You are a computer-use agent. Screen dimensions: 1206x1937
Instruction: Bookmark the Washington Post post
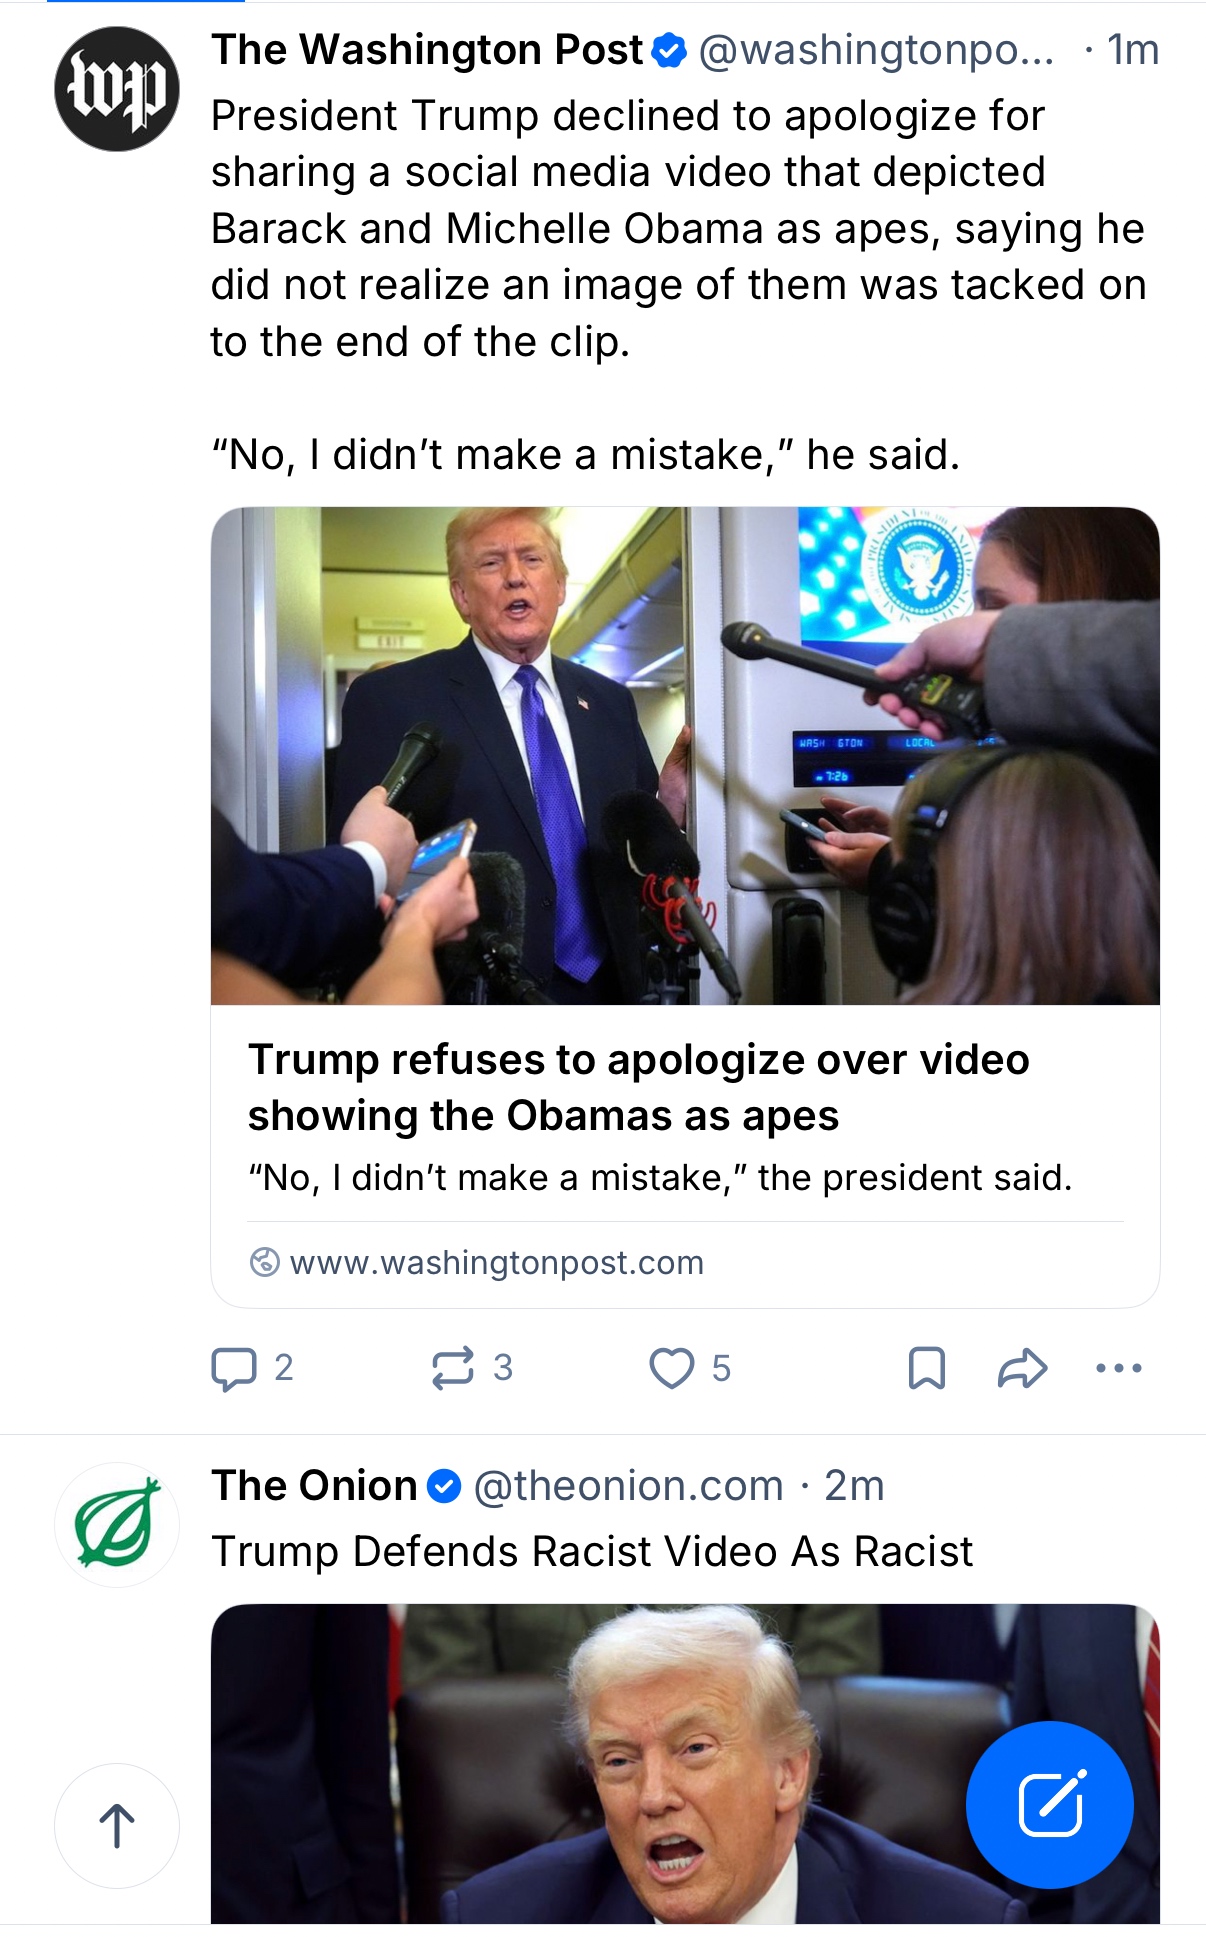(x=926, y=1368)
